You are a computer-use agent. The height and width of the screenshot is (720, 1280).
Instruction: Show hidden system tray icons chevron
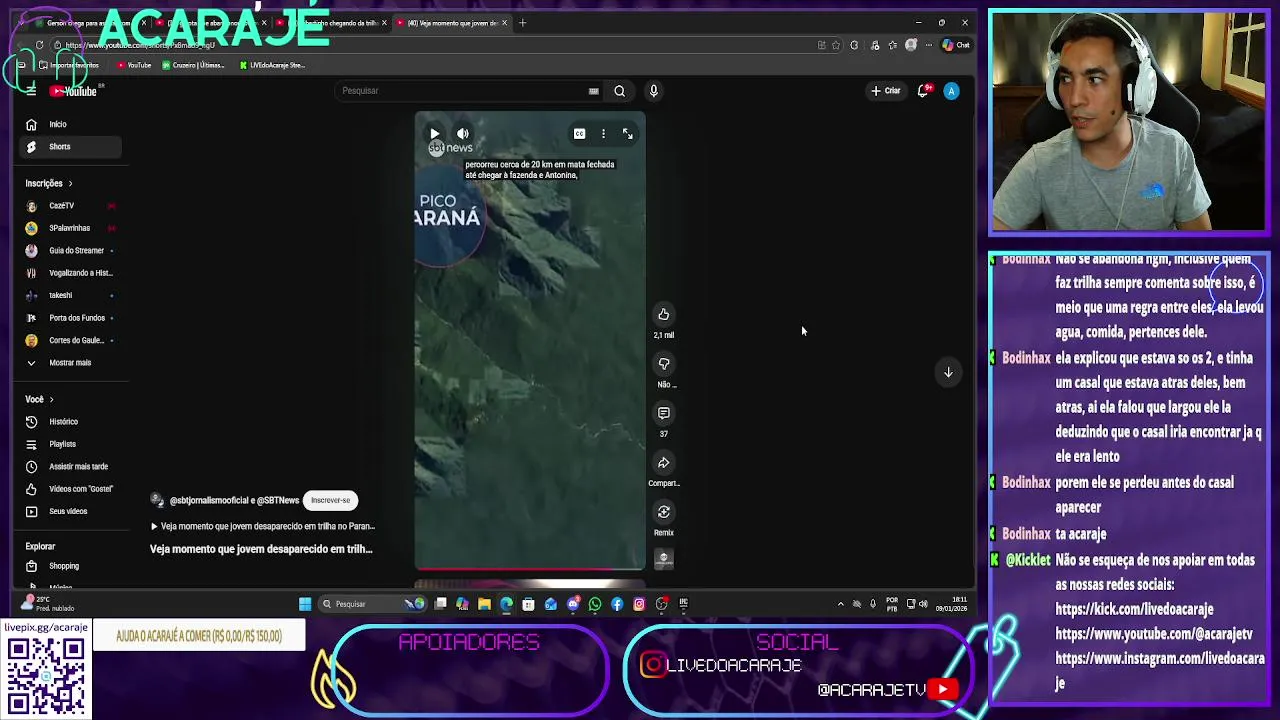coord(840,604)
